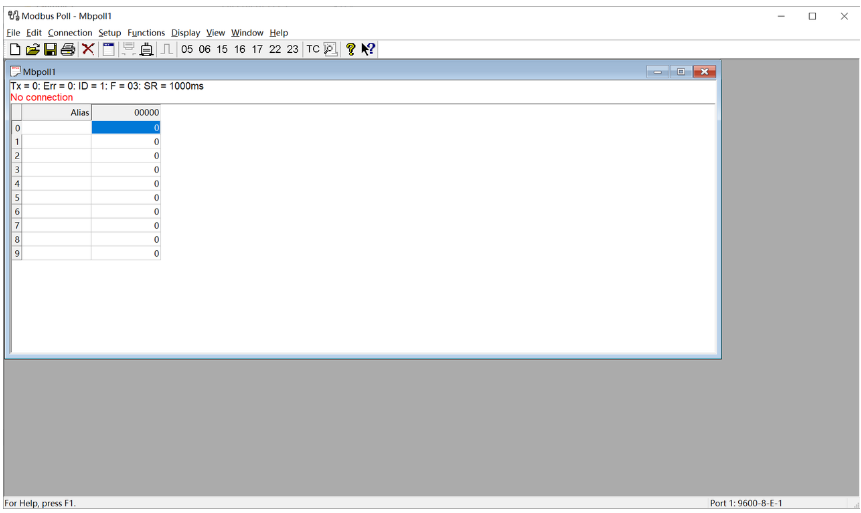
Task: Click the Alias cell in row 4
Action: coord(57,183)
